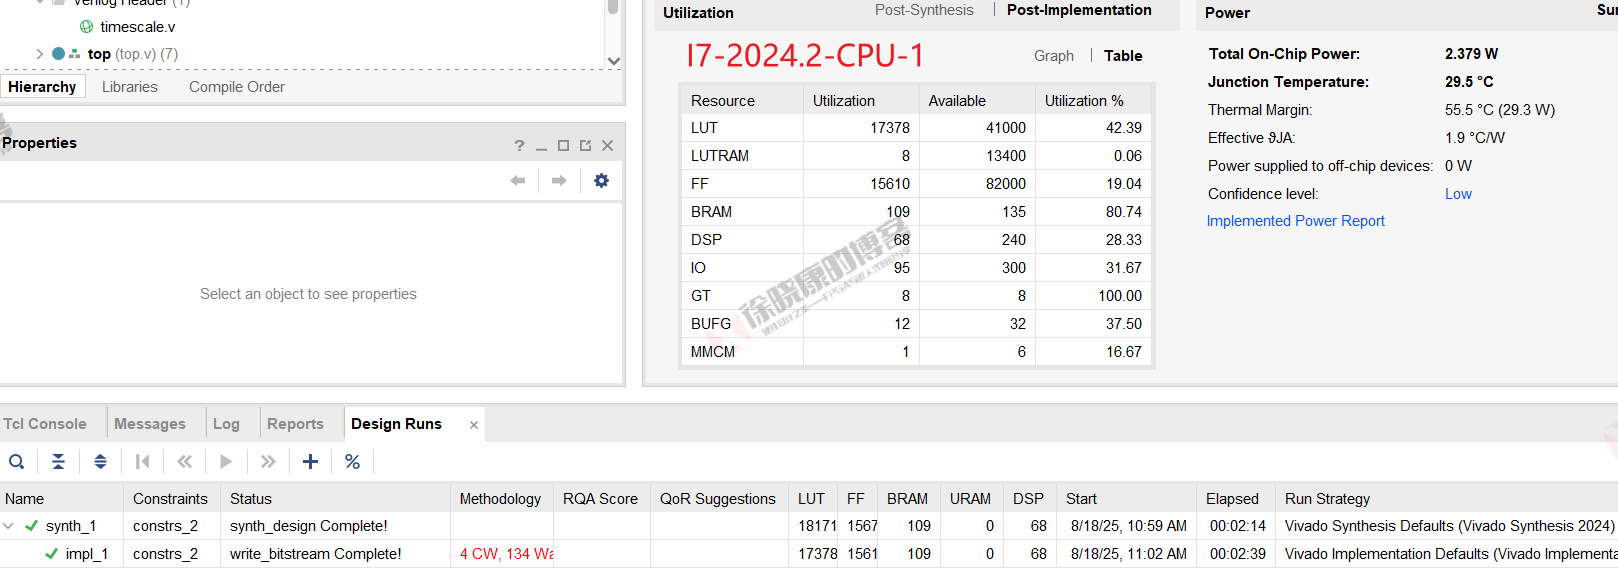Sort by Resource column header
The width and height of the screenshot is (1618, 573).
tap(743, 101)
